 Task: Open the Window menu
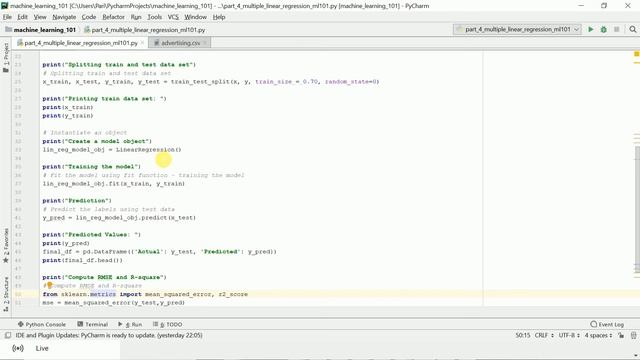[x=196, y=17]
